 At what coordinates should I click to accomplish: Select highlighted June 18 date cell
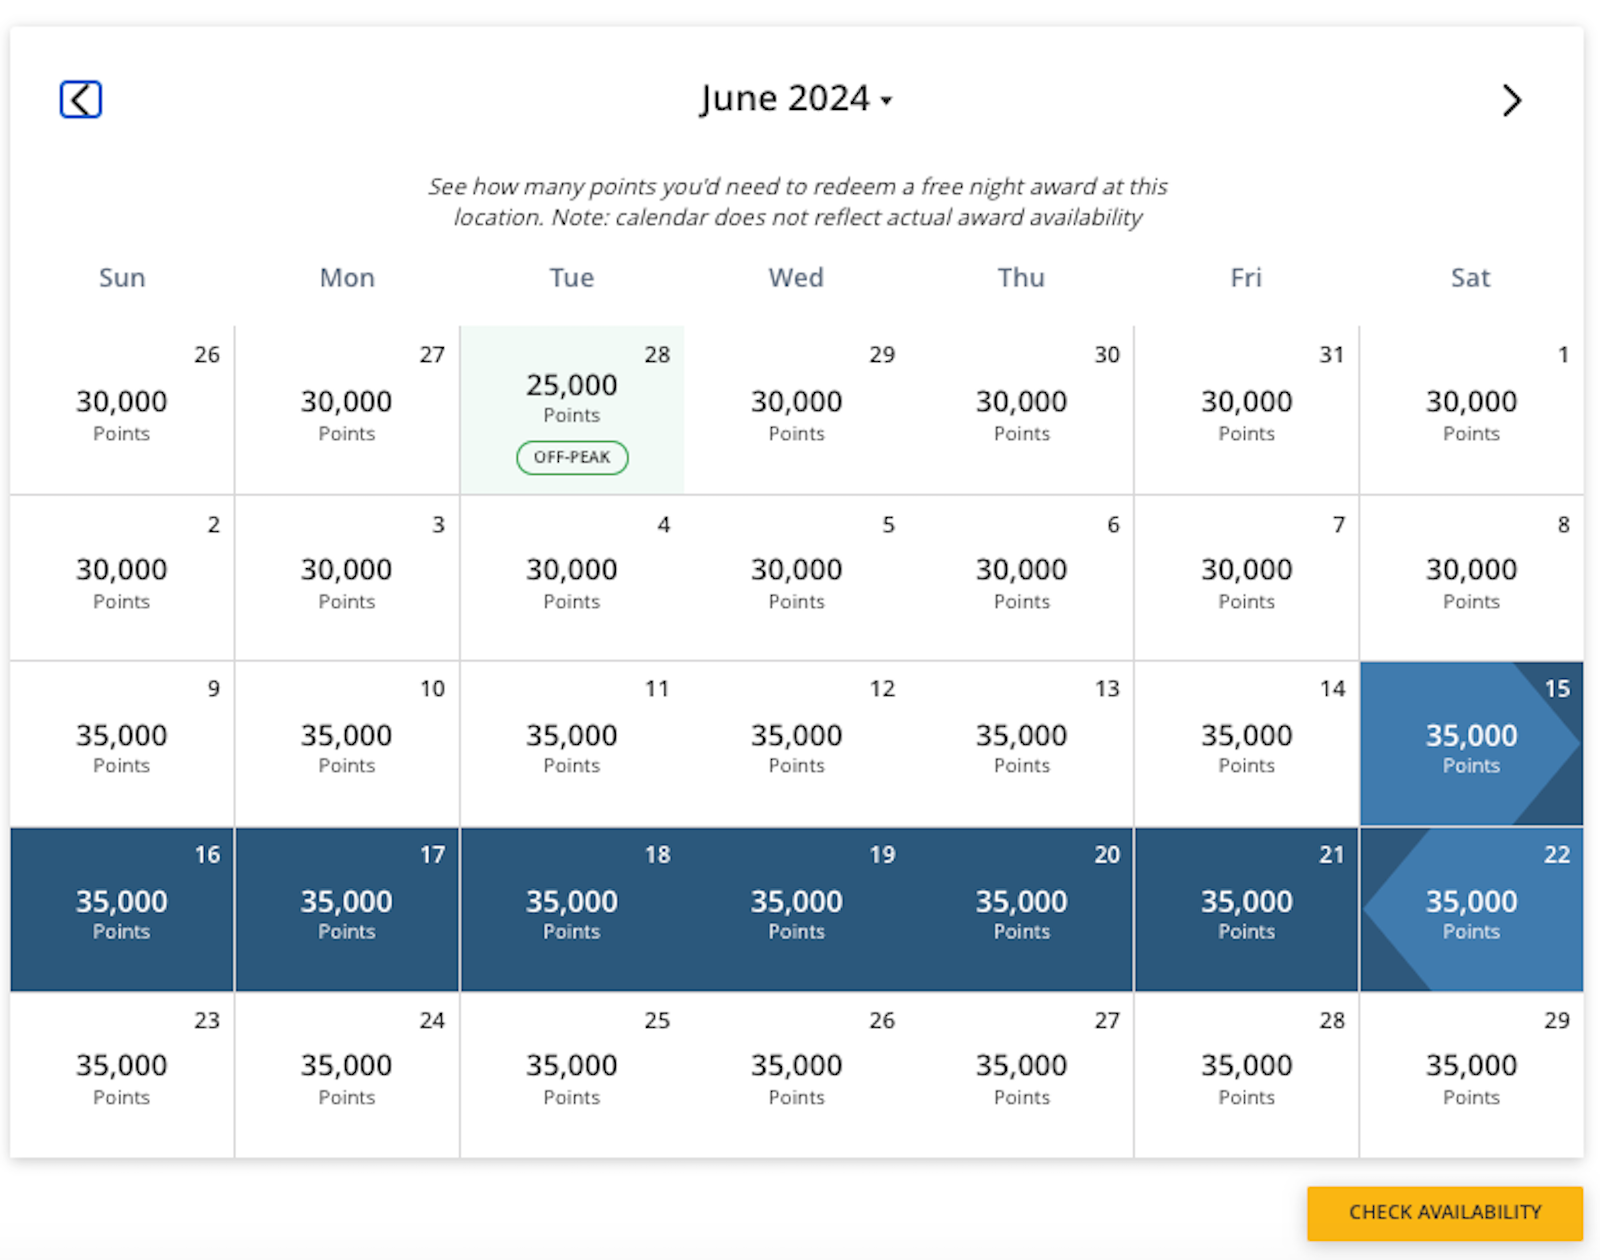click(572, 909)
